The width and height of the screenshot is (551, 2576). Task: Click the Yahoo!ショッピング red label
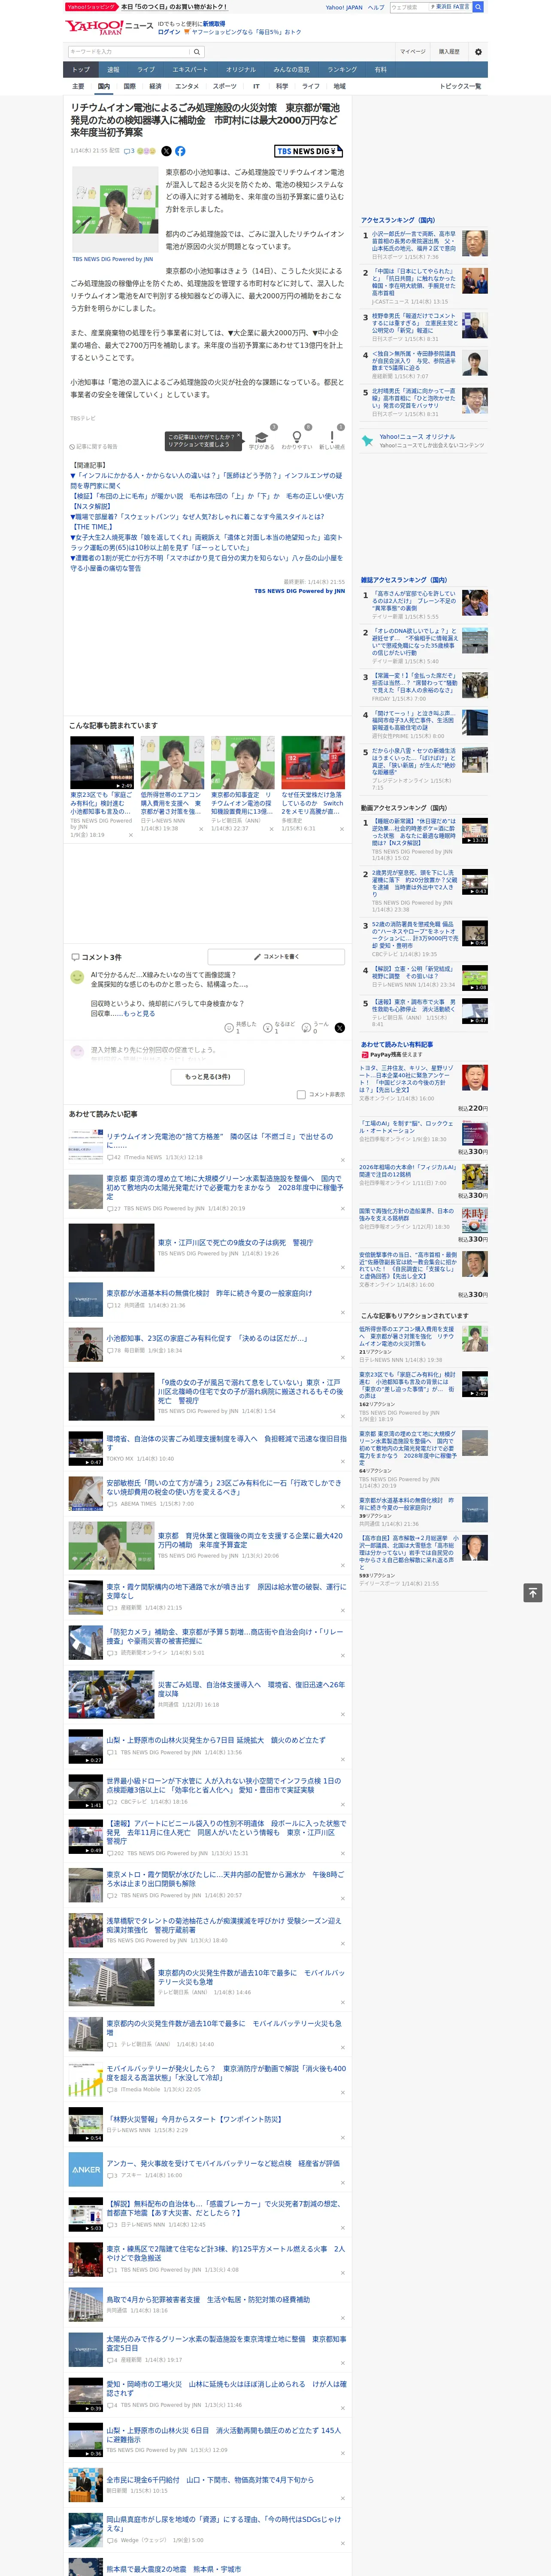(91, 7)
